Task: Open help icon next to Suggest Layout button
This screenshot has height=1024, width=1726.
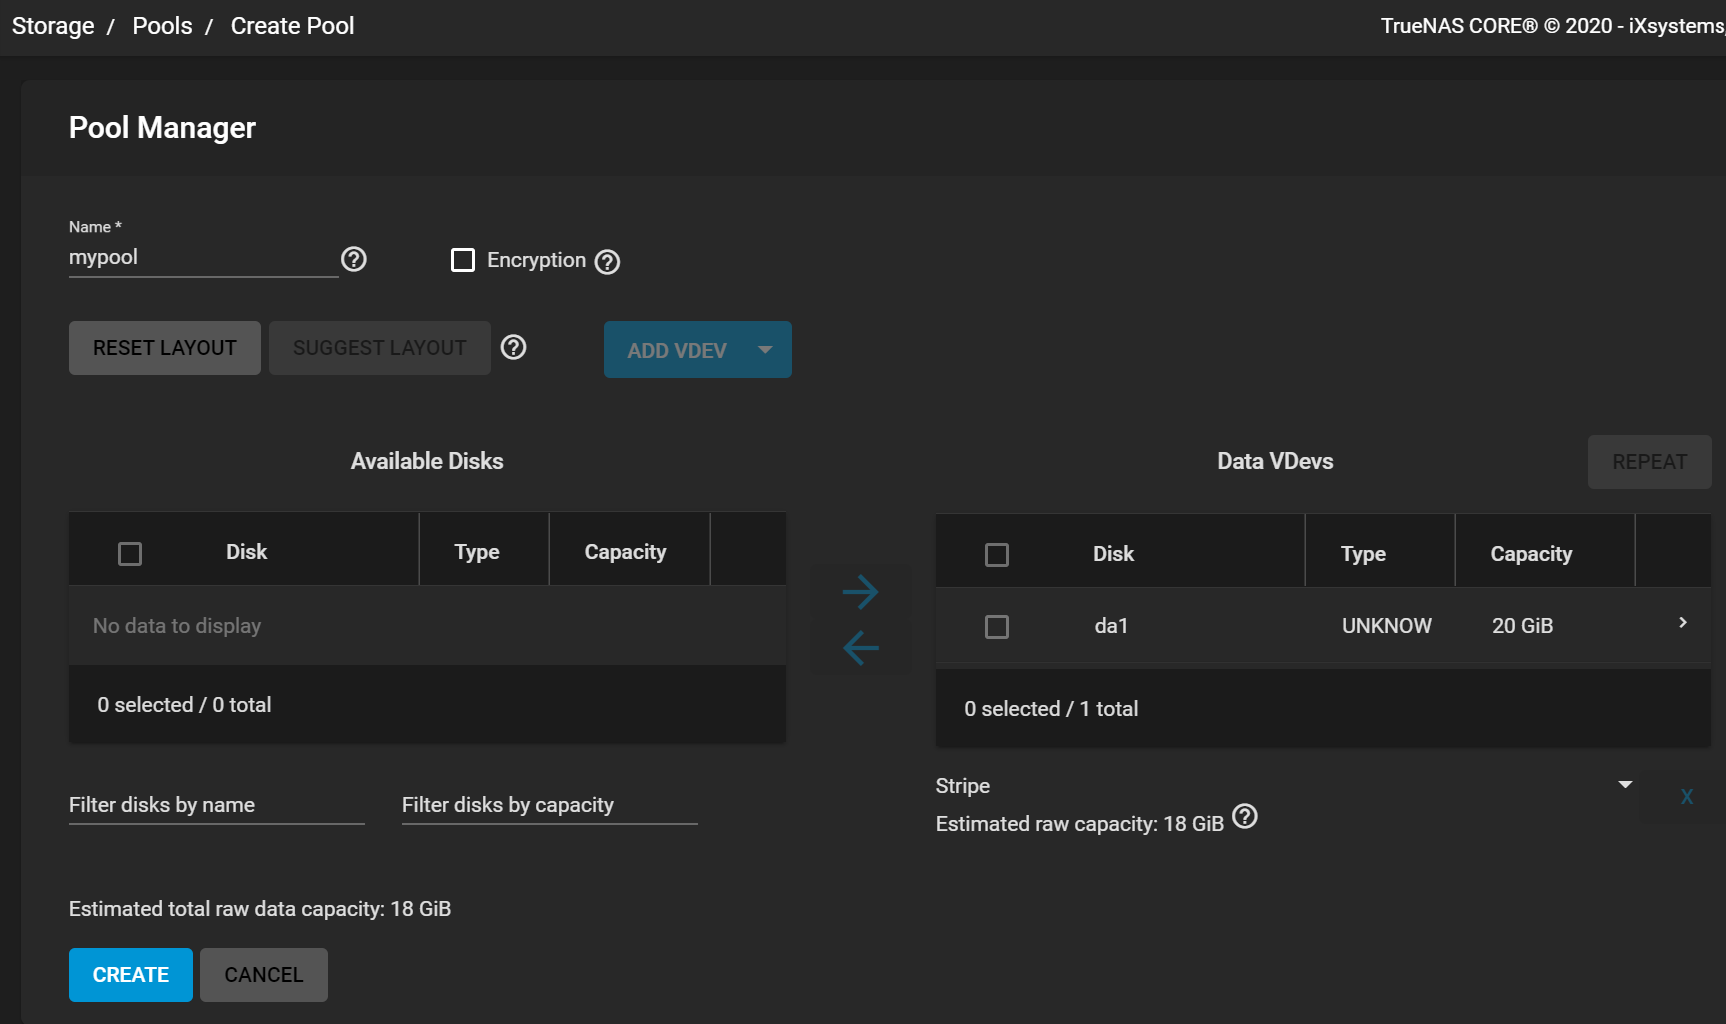Action: pos(513,347)
